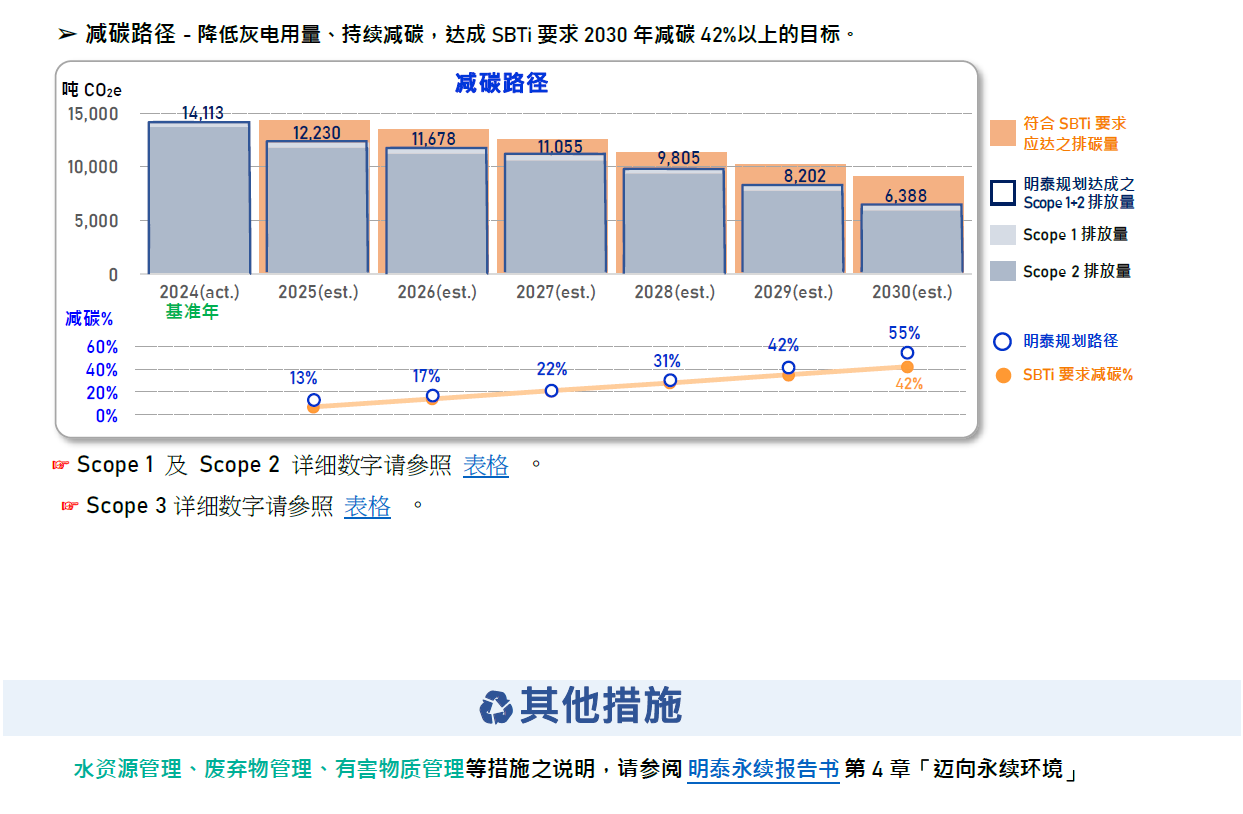Click the blue 减碳路径 chart title
The width and height of the screenshot is (1243, 814).
click(x=501, y=84)
